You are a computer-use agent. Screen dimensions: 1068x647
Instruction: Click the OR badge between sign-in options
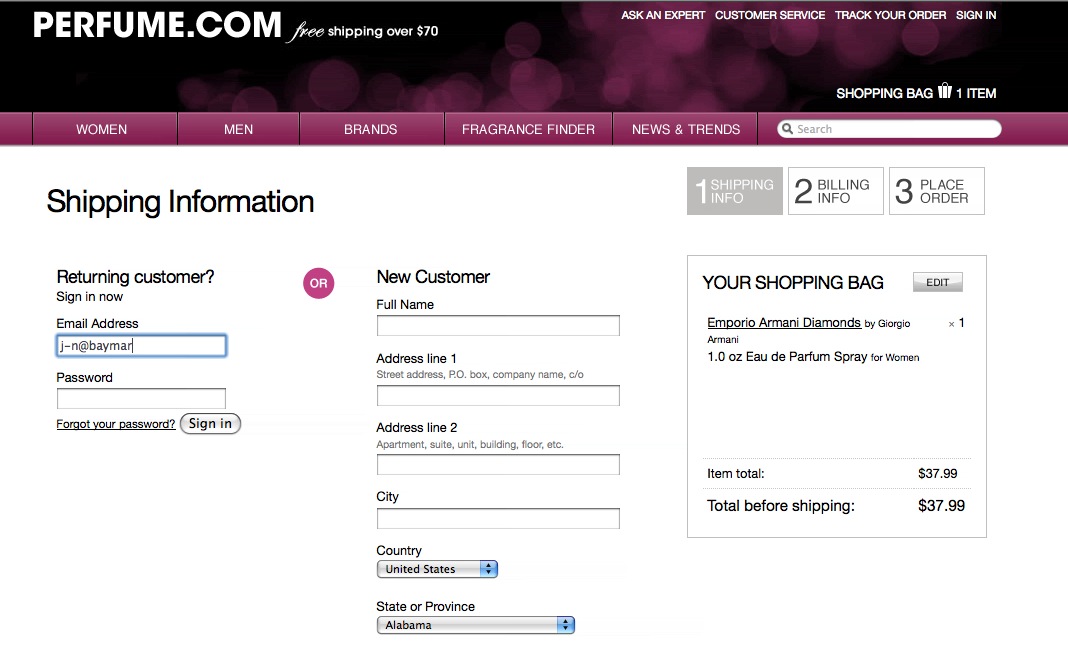coord(318,283)
